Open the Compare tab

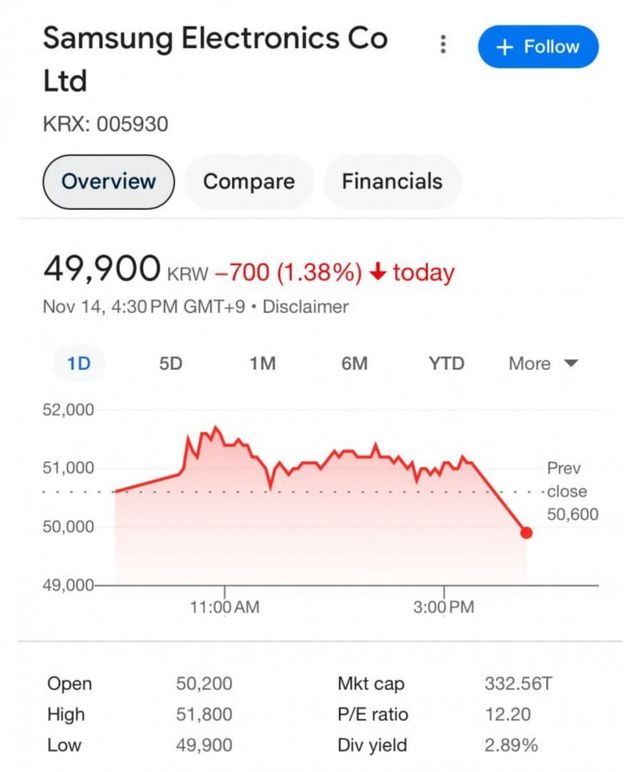[x=249, y=182]
